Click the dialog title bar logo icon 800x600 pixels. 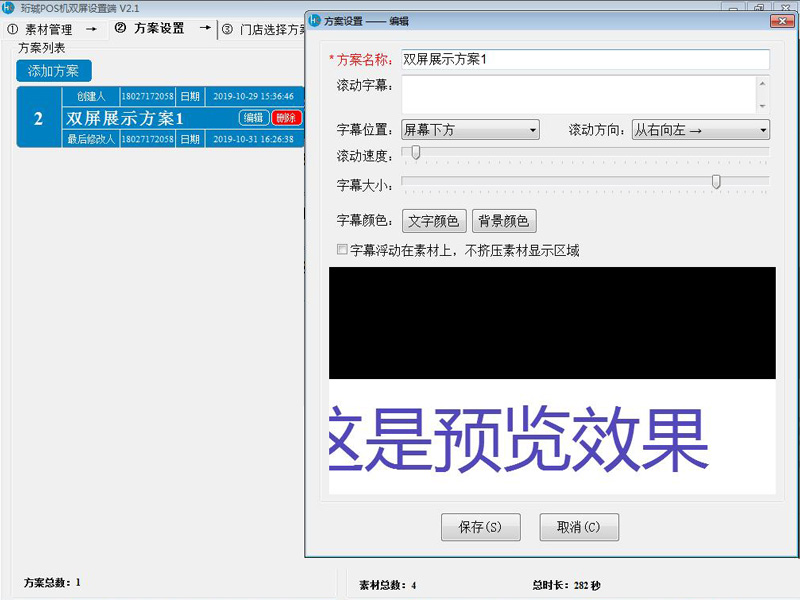315,21
